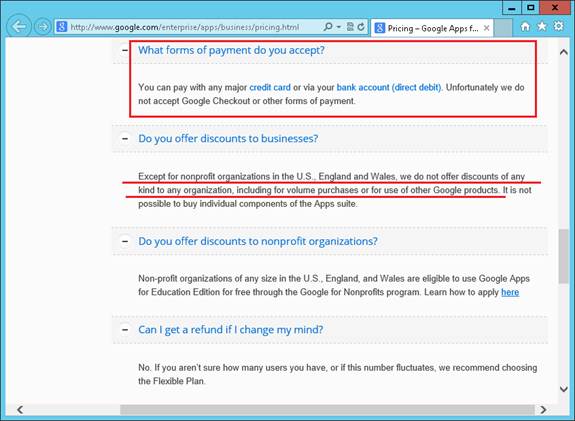Screen dimensions: 575x421
Task: Close the Pricing – Google Apps tab
Action: pyautogui.click(x=486, y=28)
